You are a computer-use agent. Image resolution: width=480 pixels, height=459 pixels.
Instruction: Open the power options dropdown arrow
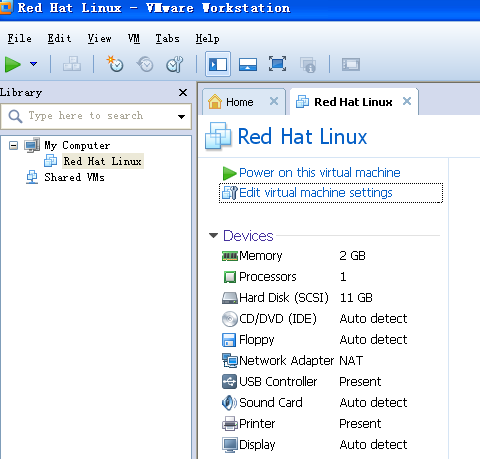33,64
